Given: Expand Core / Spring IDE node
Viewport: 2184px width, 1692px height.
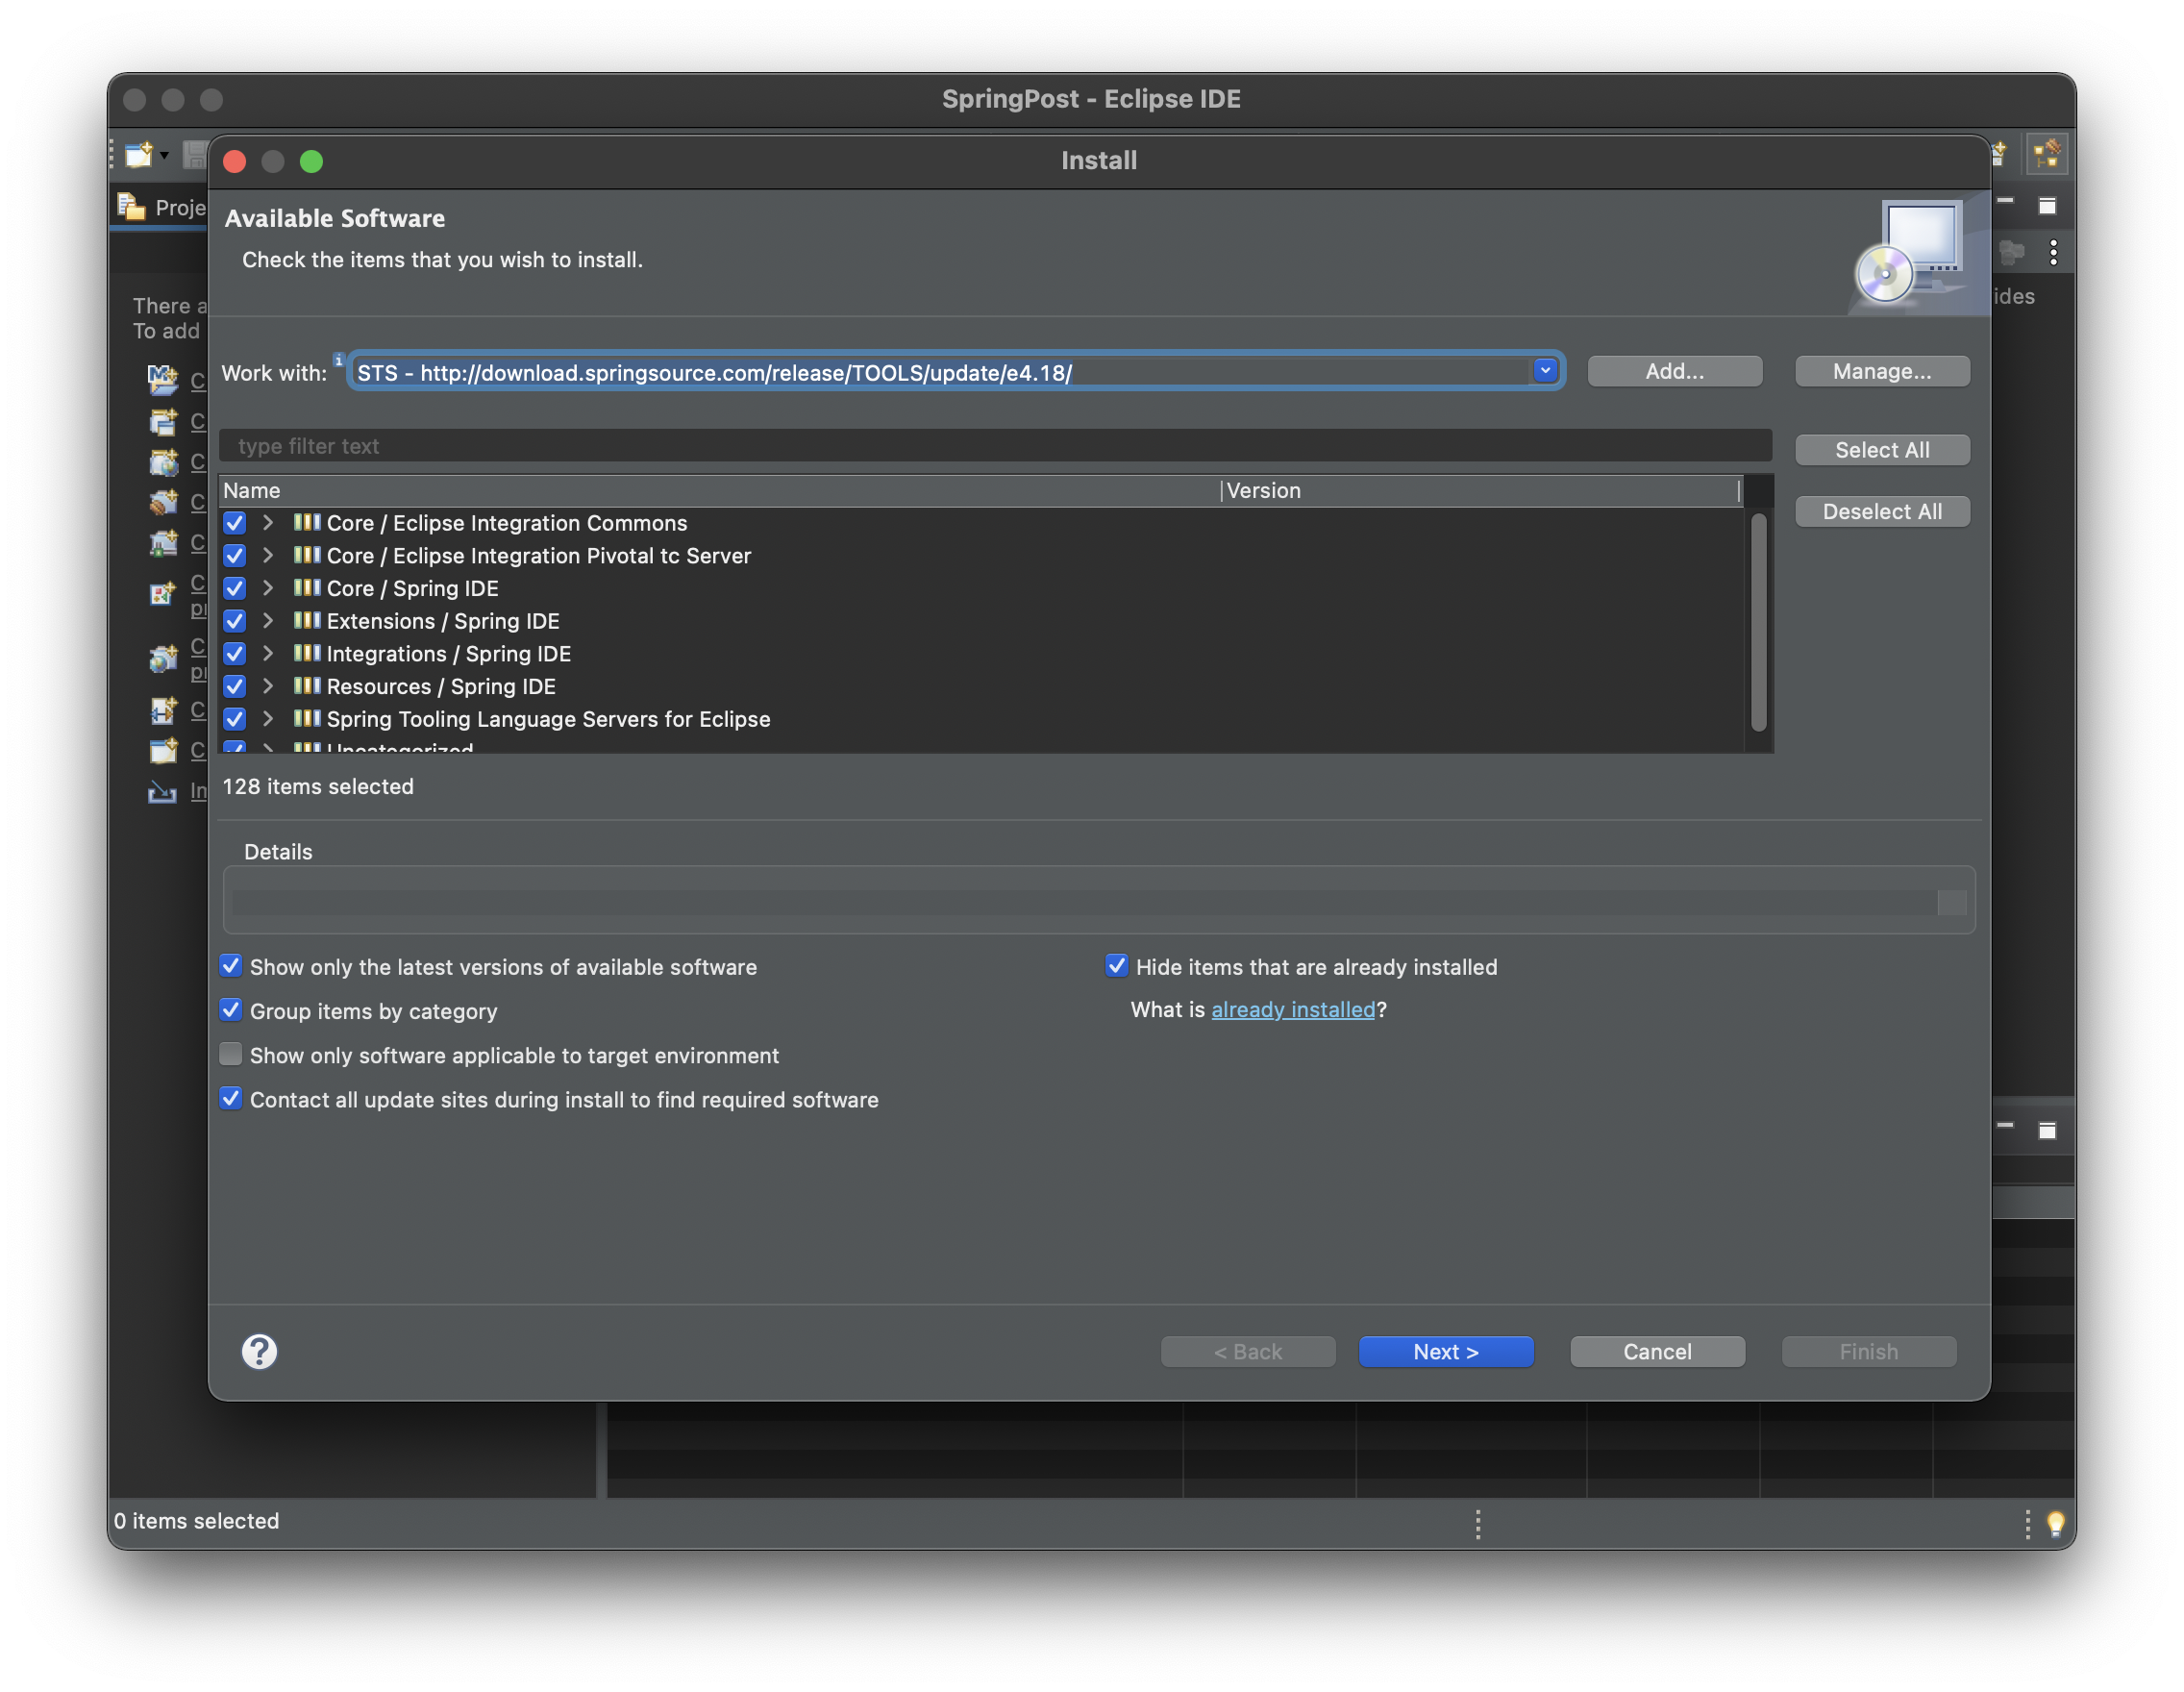Looking at the screenshot, I should click(x=268, y=588).
